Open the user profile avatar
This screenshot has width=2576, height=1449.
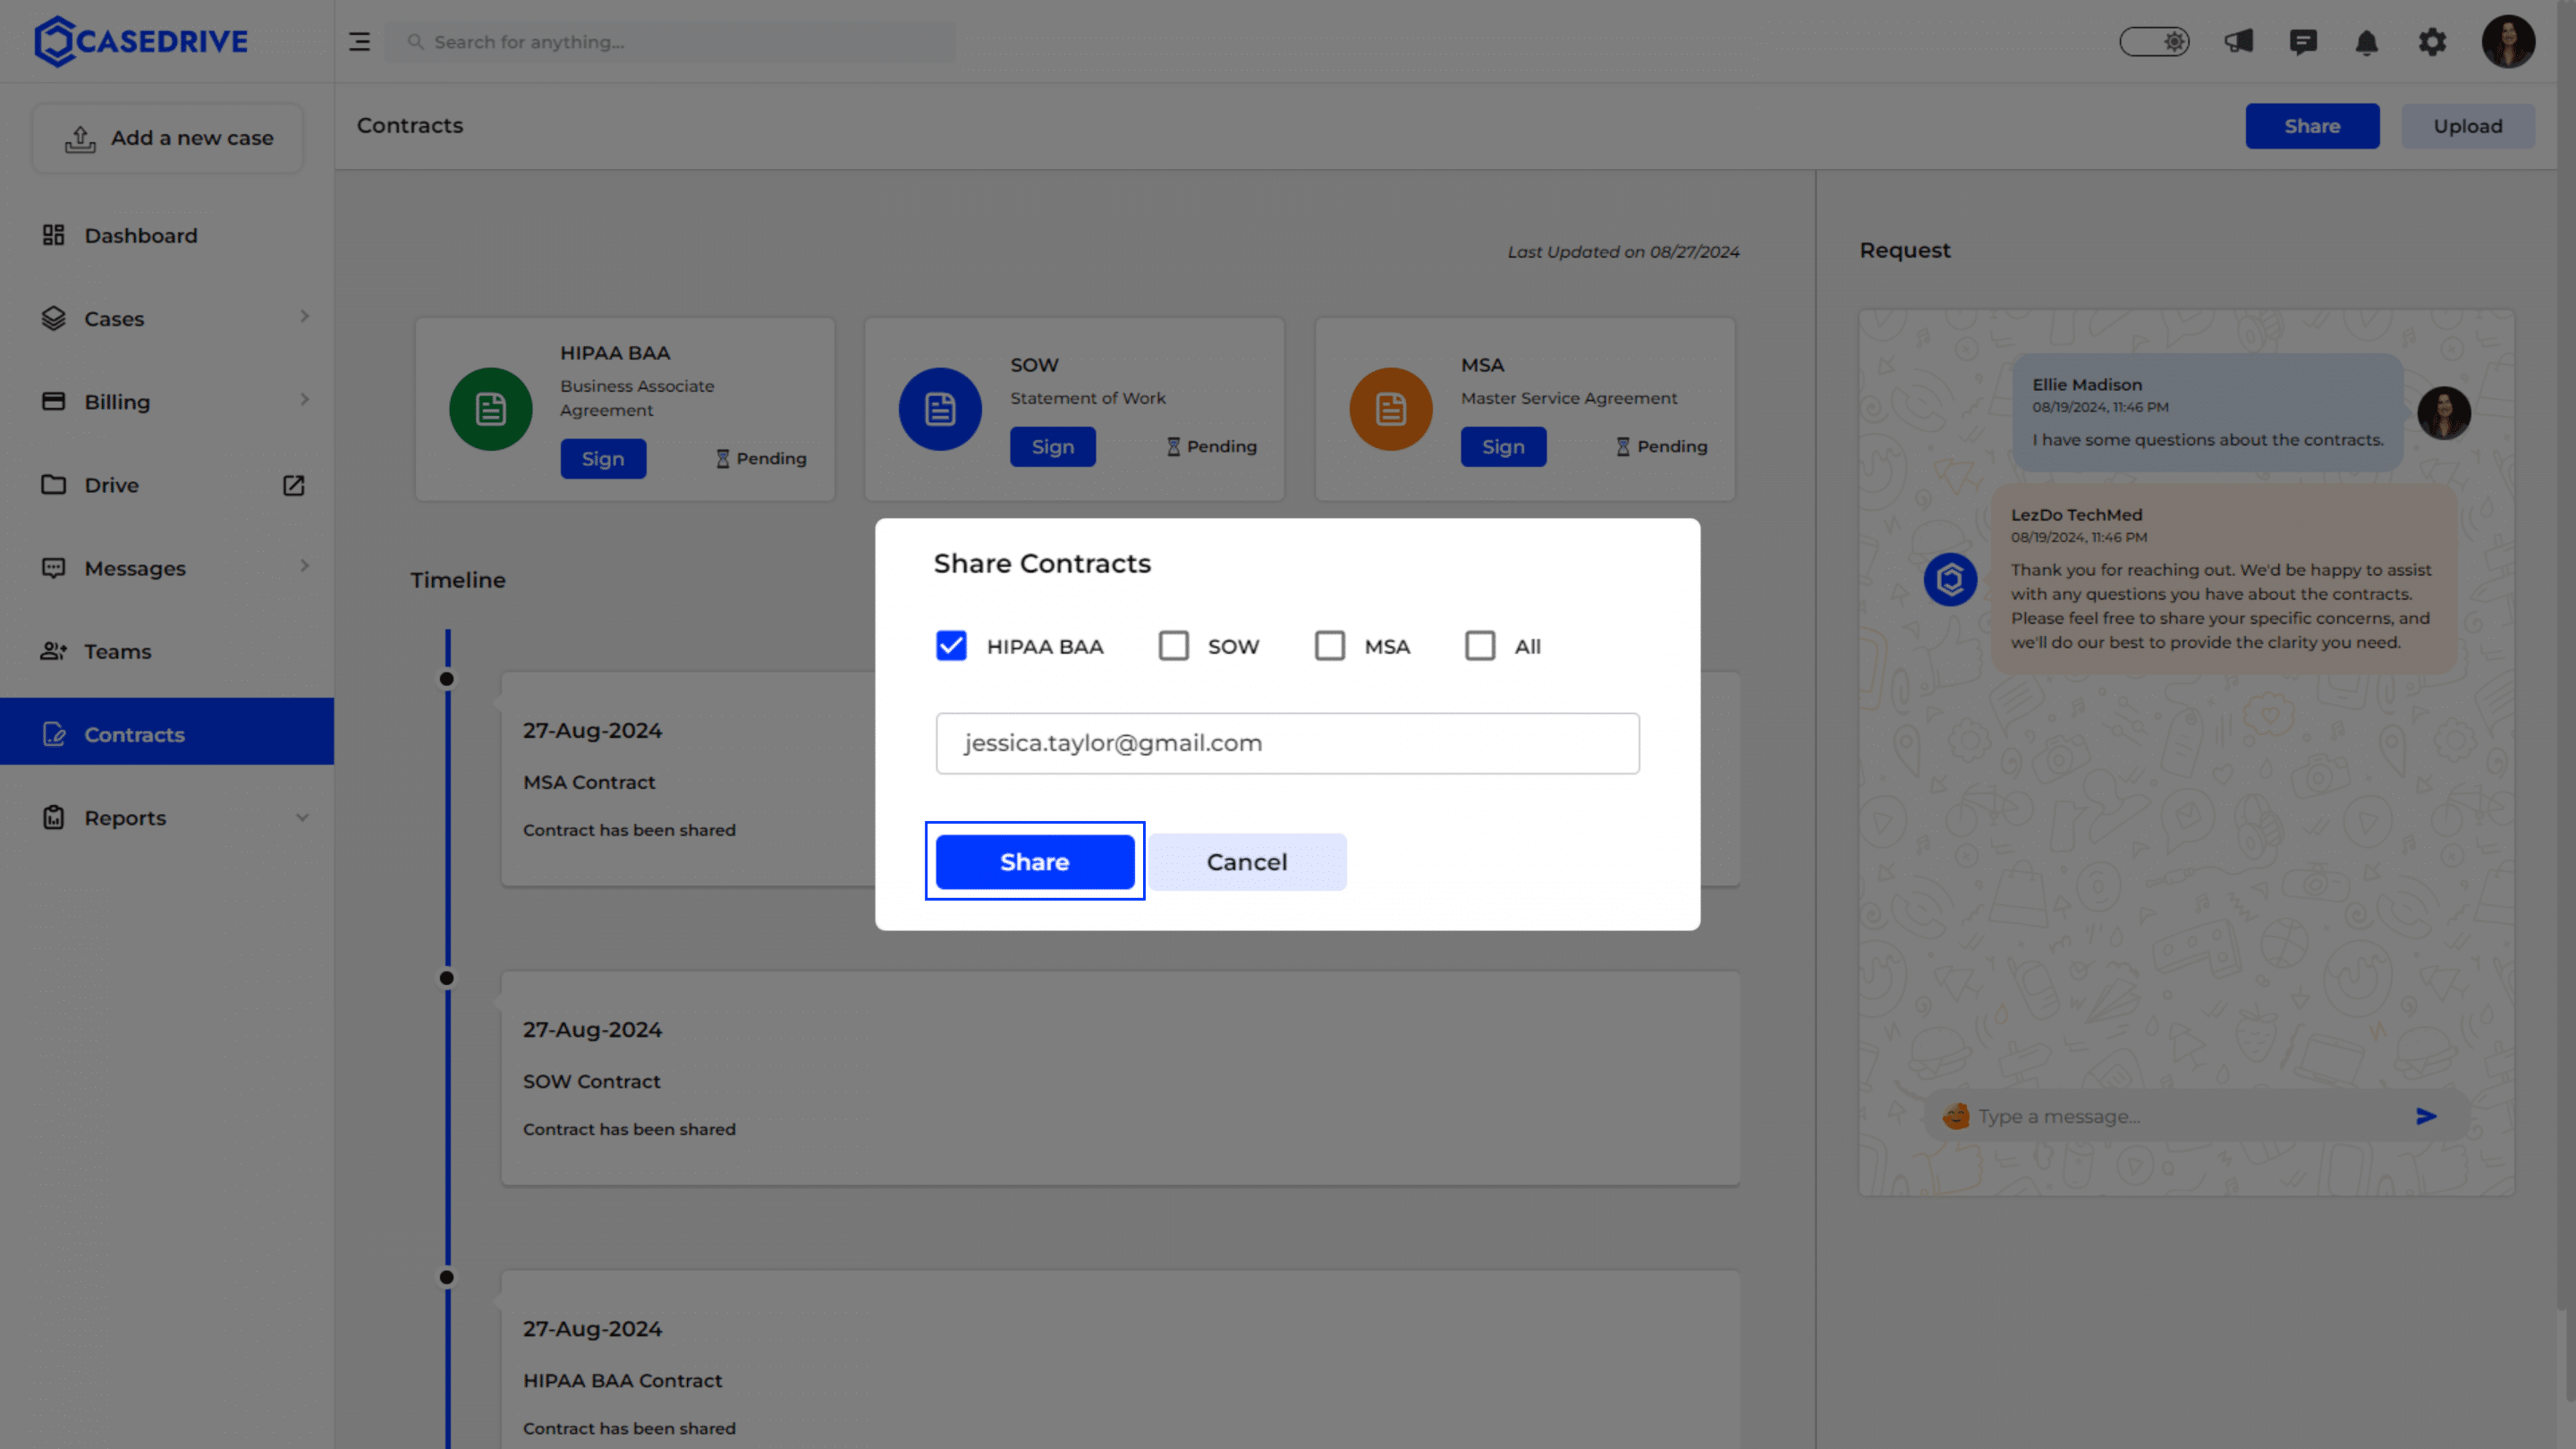[x=2508, y=42]
